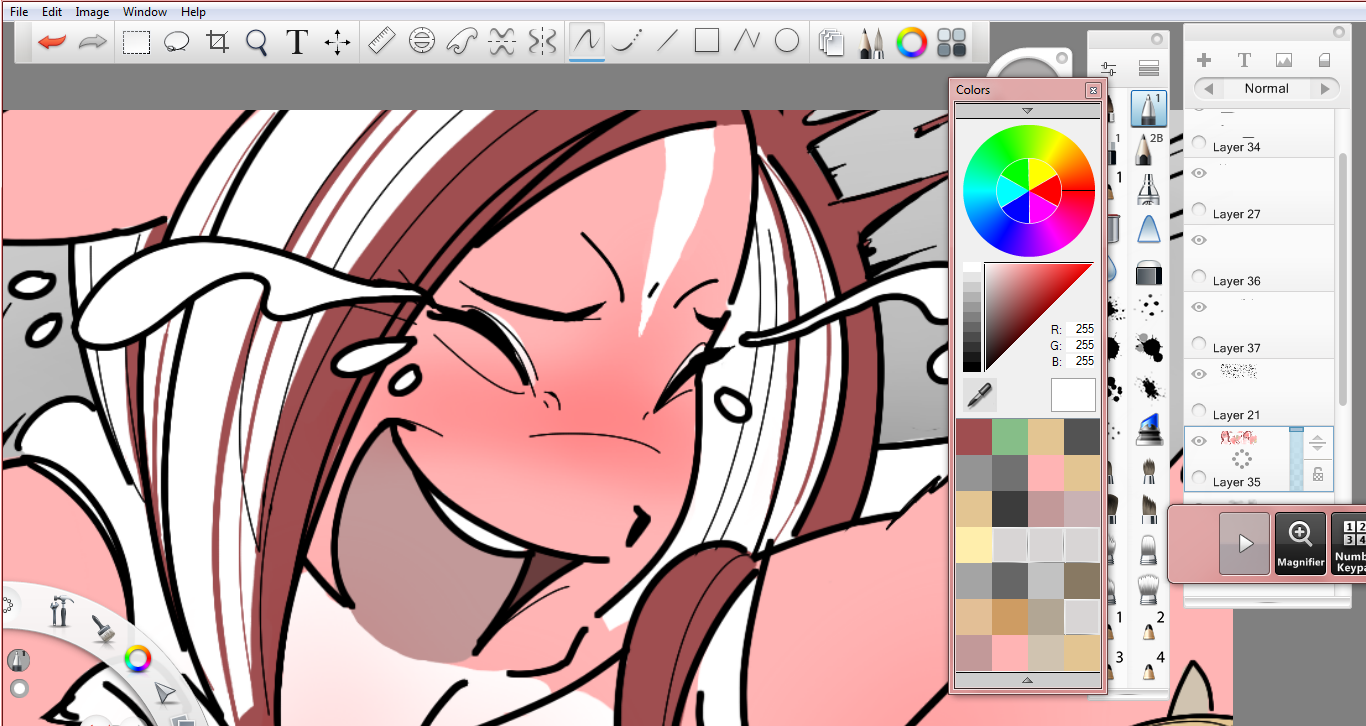Activate the Crop tool
Image resolution: width=1366 pixels, height=726 pixels.
[217, 42]
